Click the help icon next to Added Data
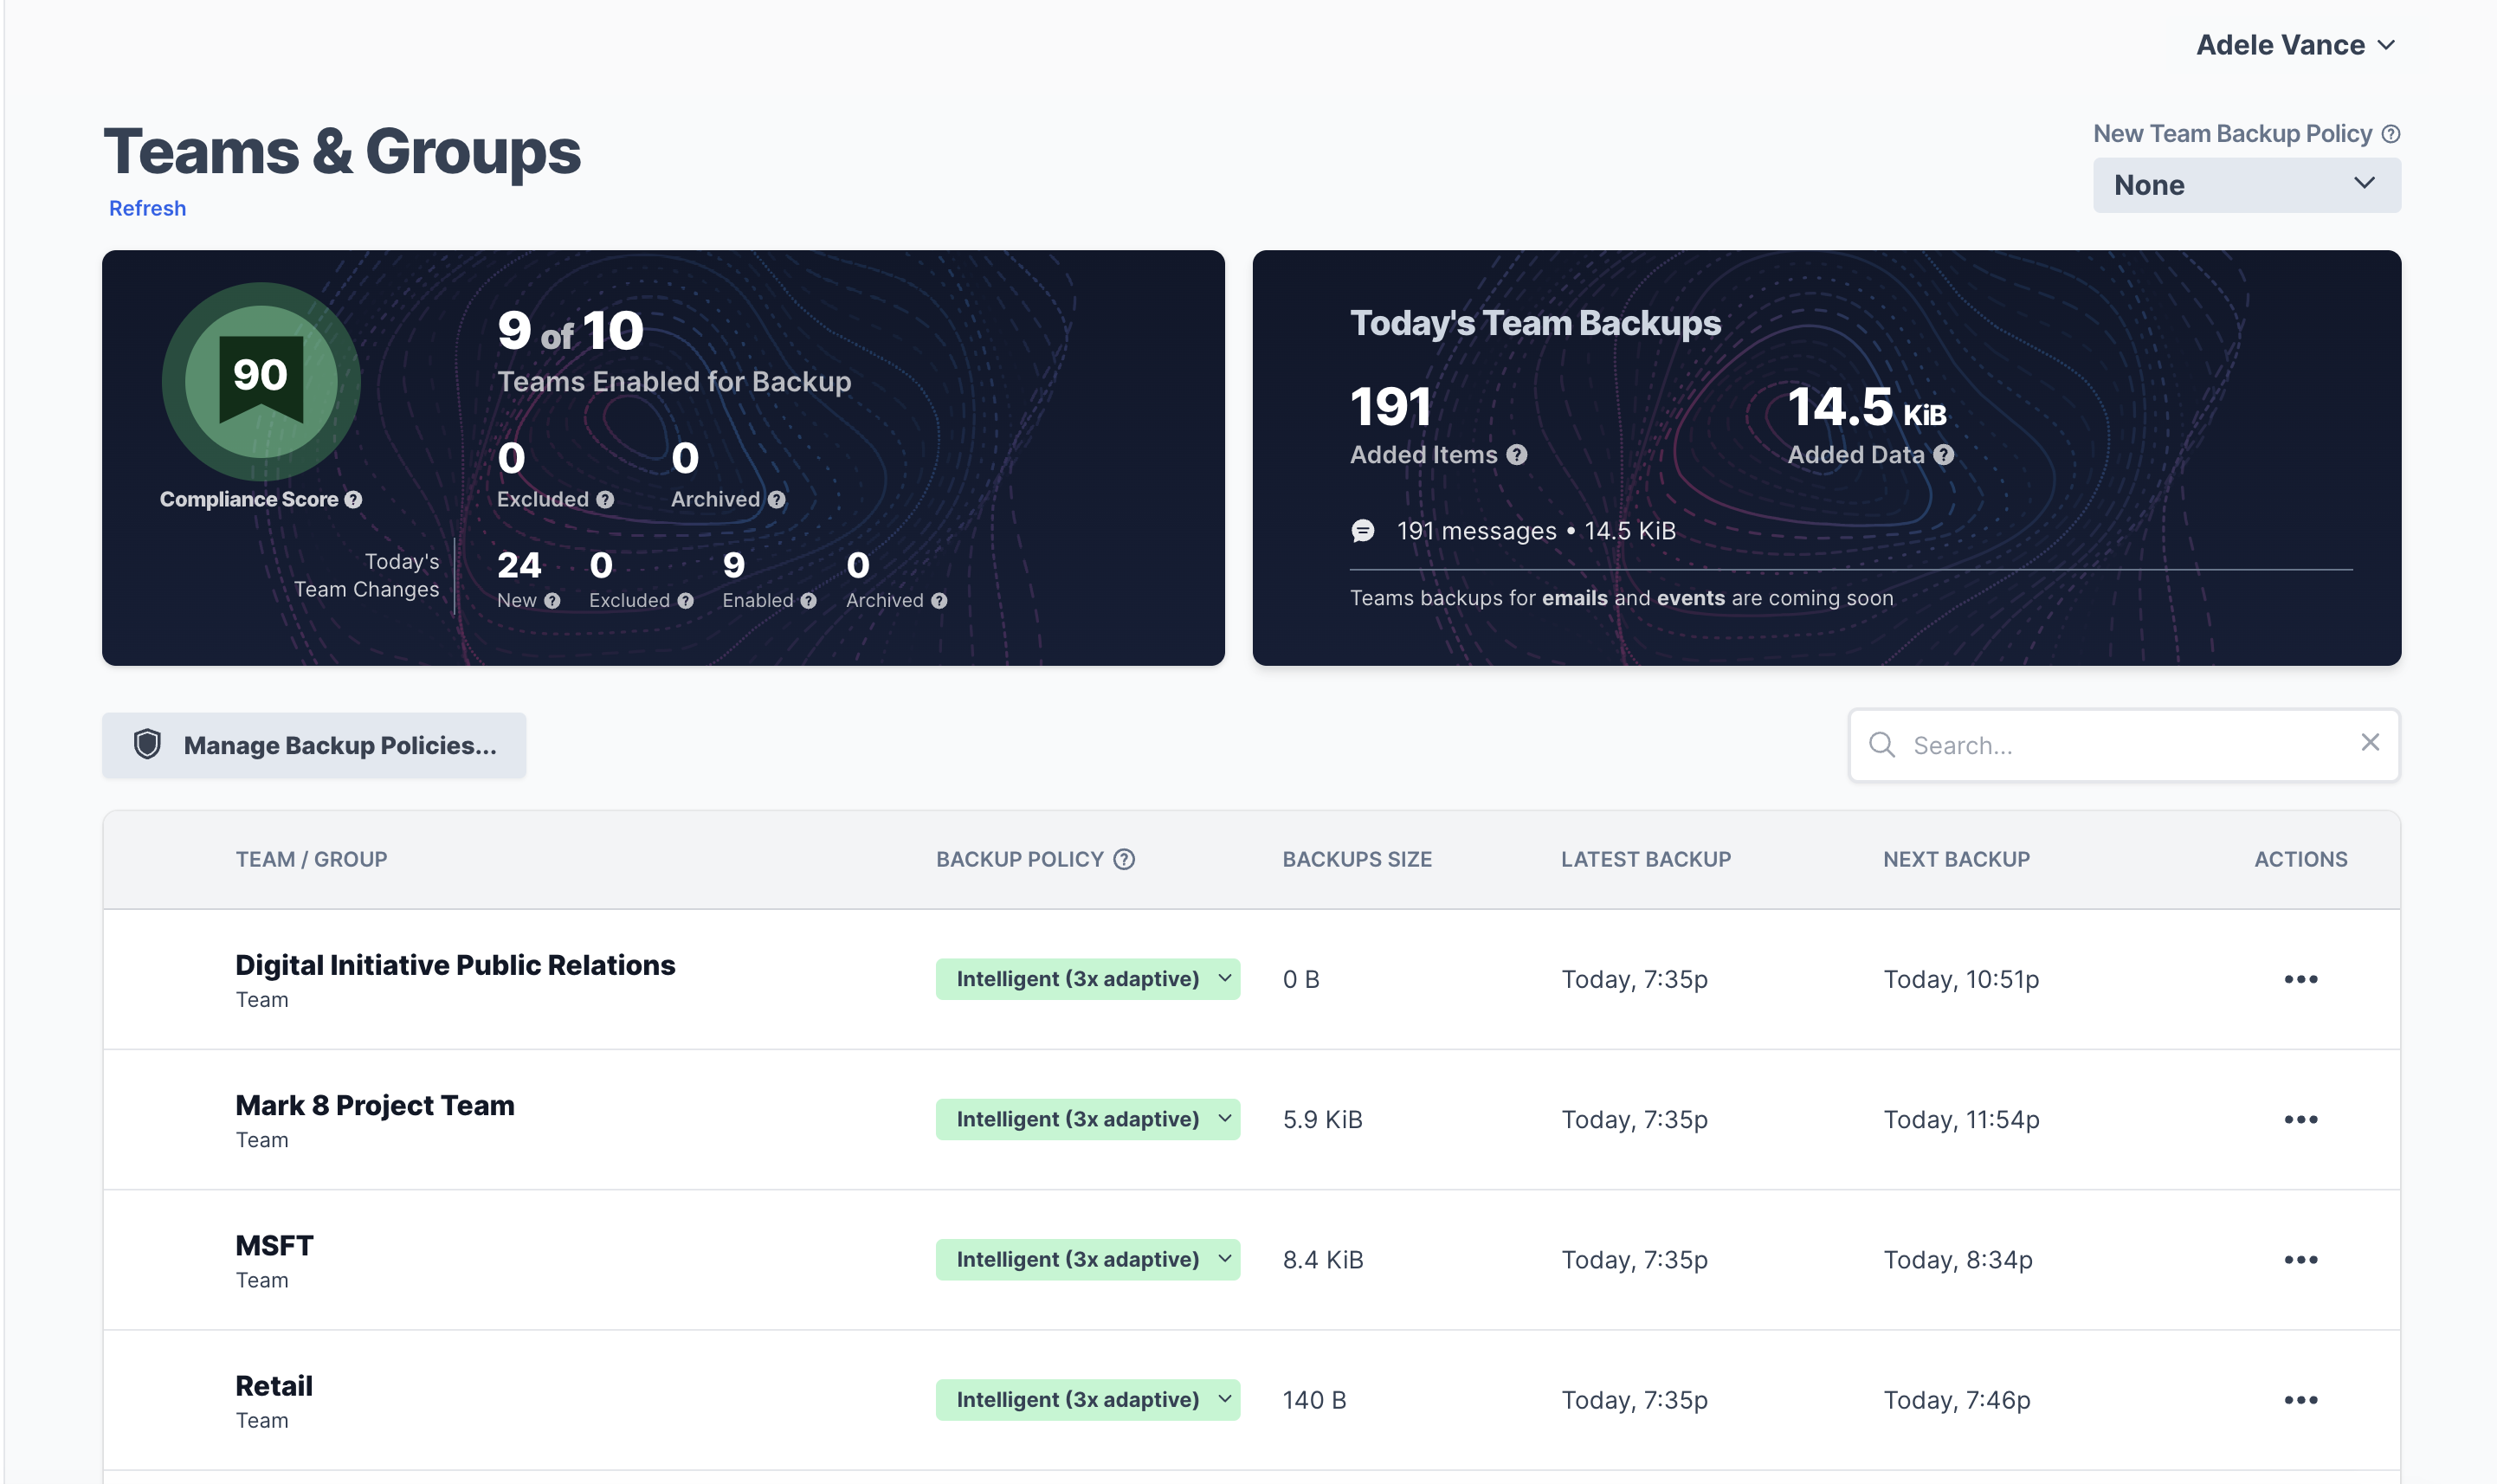Screen dimensions: 2497x1484 (x=1943, y=455)
